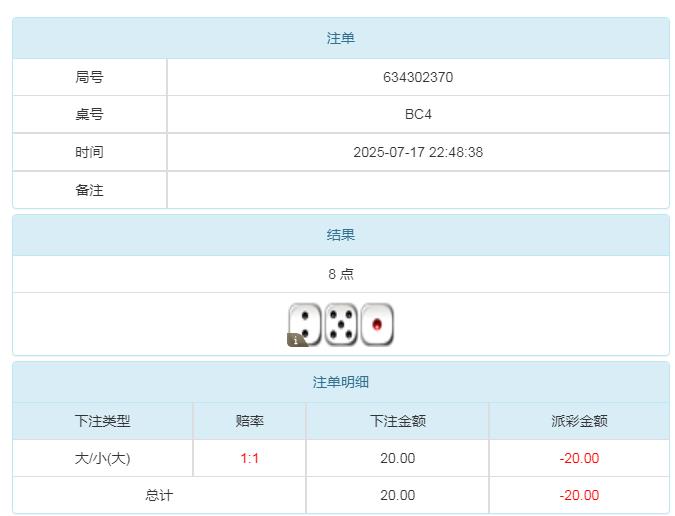Click the red 1:1 odds value
Viewport: 675px width, 516px height.
tap(250, 458)
